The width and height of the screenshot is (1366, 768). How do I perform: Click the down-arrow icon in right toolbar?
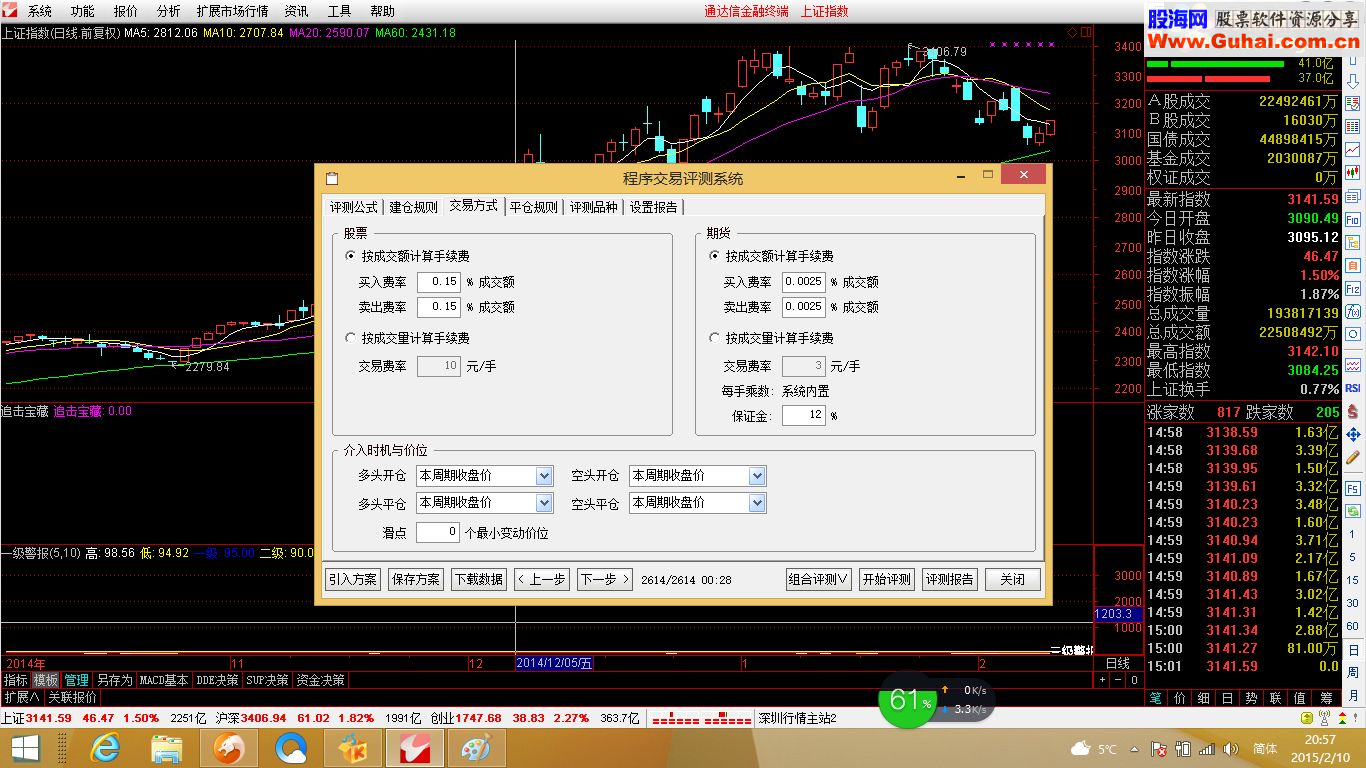(1353, 81)
